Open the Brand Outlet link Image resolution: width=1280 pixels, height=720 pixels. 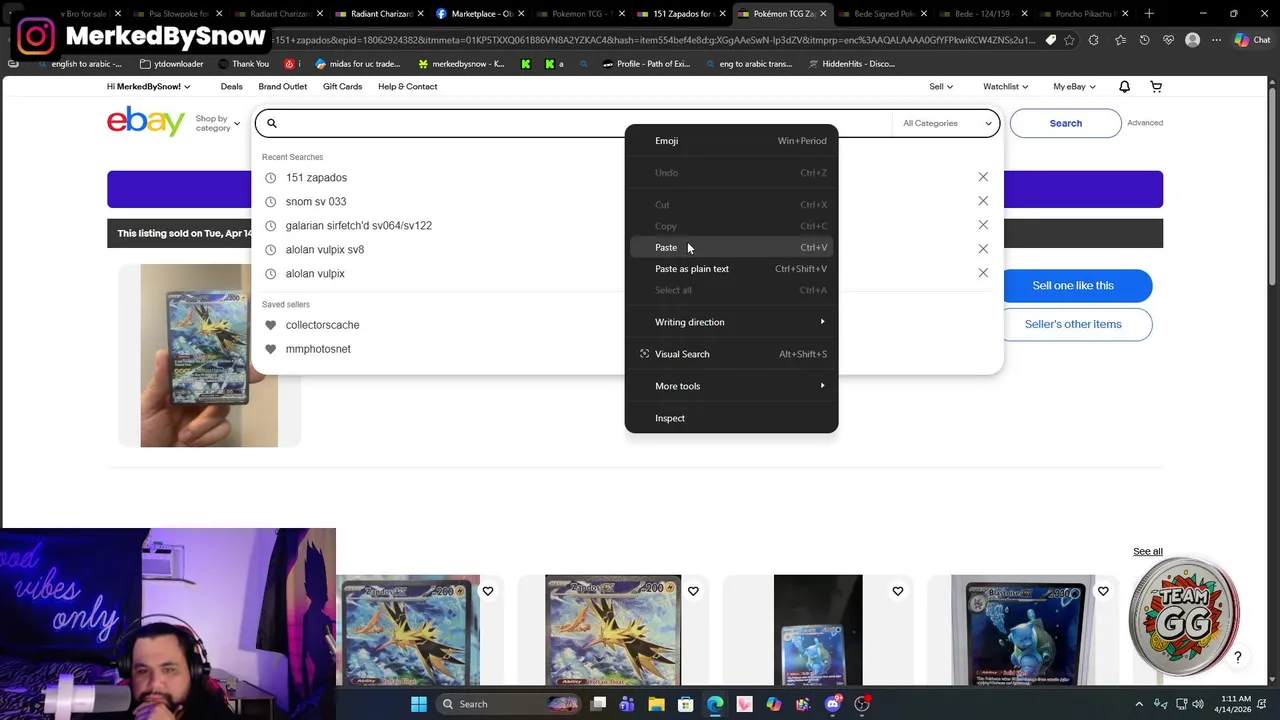tap(283, 87)
